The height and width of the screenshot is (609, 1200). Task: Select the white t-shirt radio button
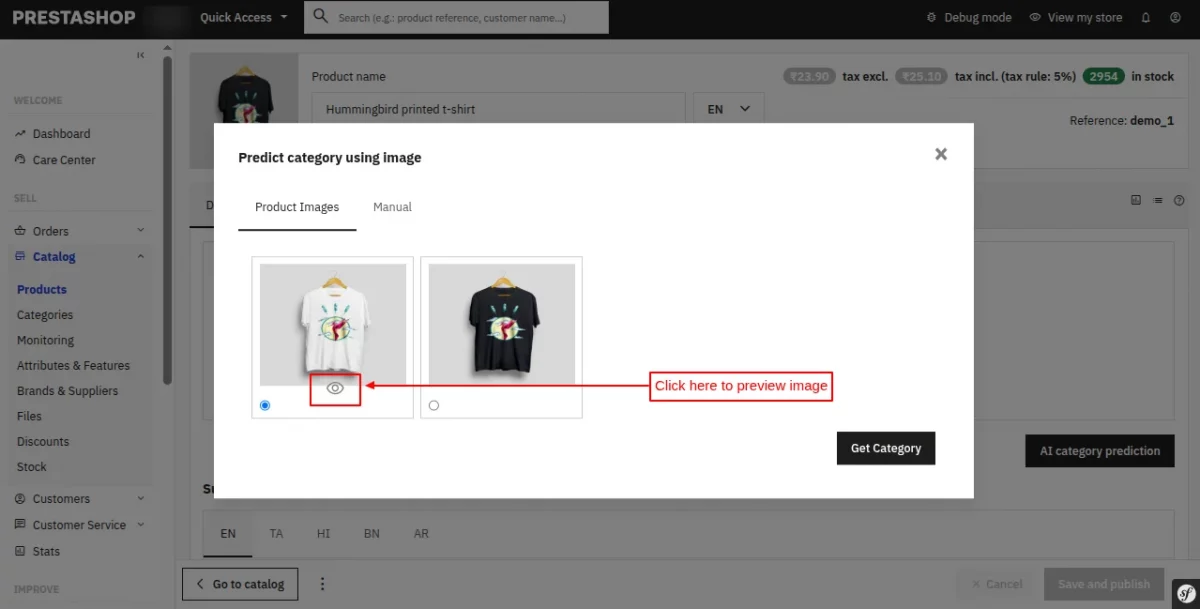(x=264, y=404)
